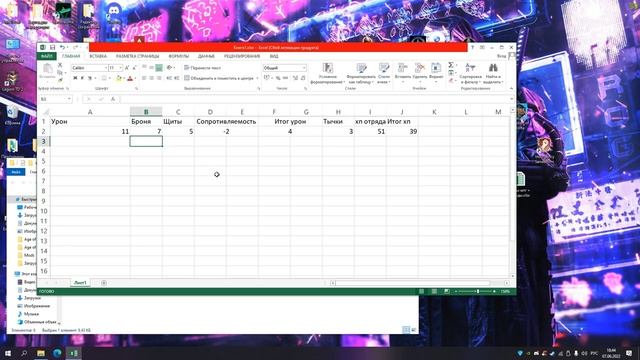The width and height of the screenshot is (640, 360).
Task: Open Музыка folder in Explorer window
Action: pos(31,314)
